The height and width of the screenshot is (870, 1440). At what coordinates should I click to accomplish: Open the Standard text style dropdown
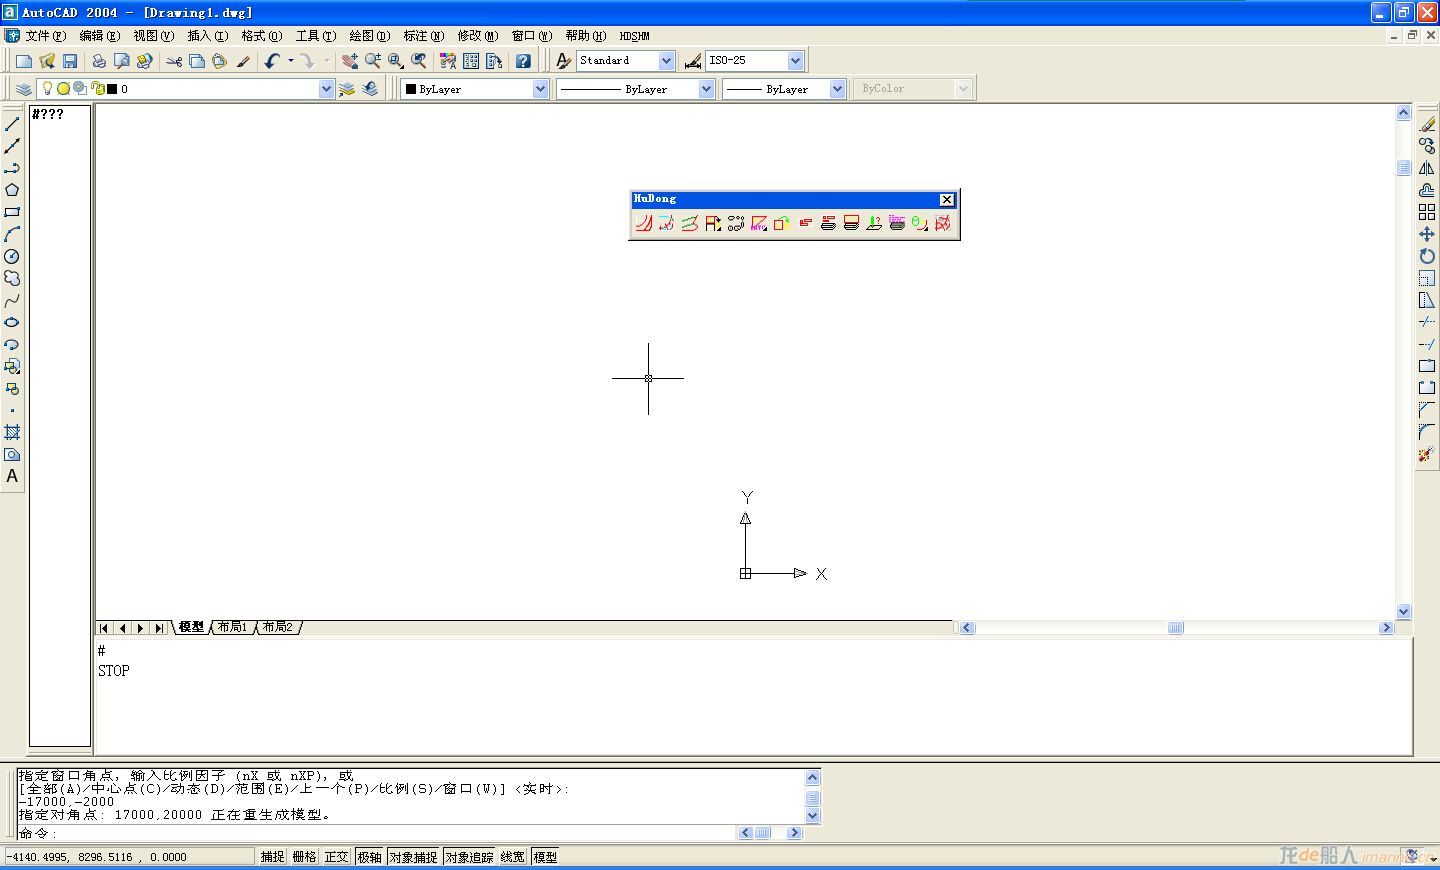pyautogui.click(x=666, y=61)
